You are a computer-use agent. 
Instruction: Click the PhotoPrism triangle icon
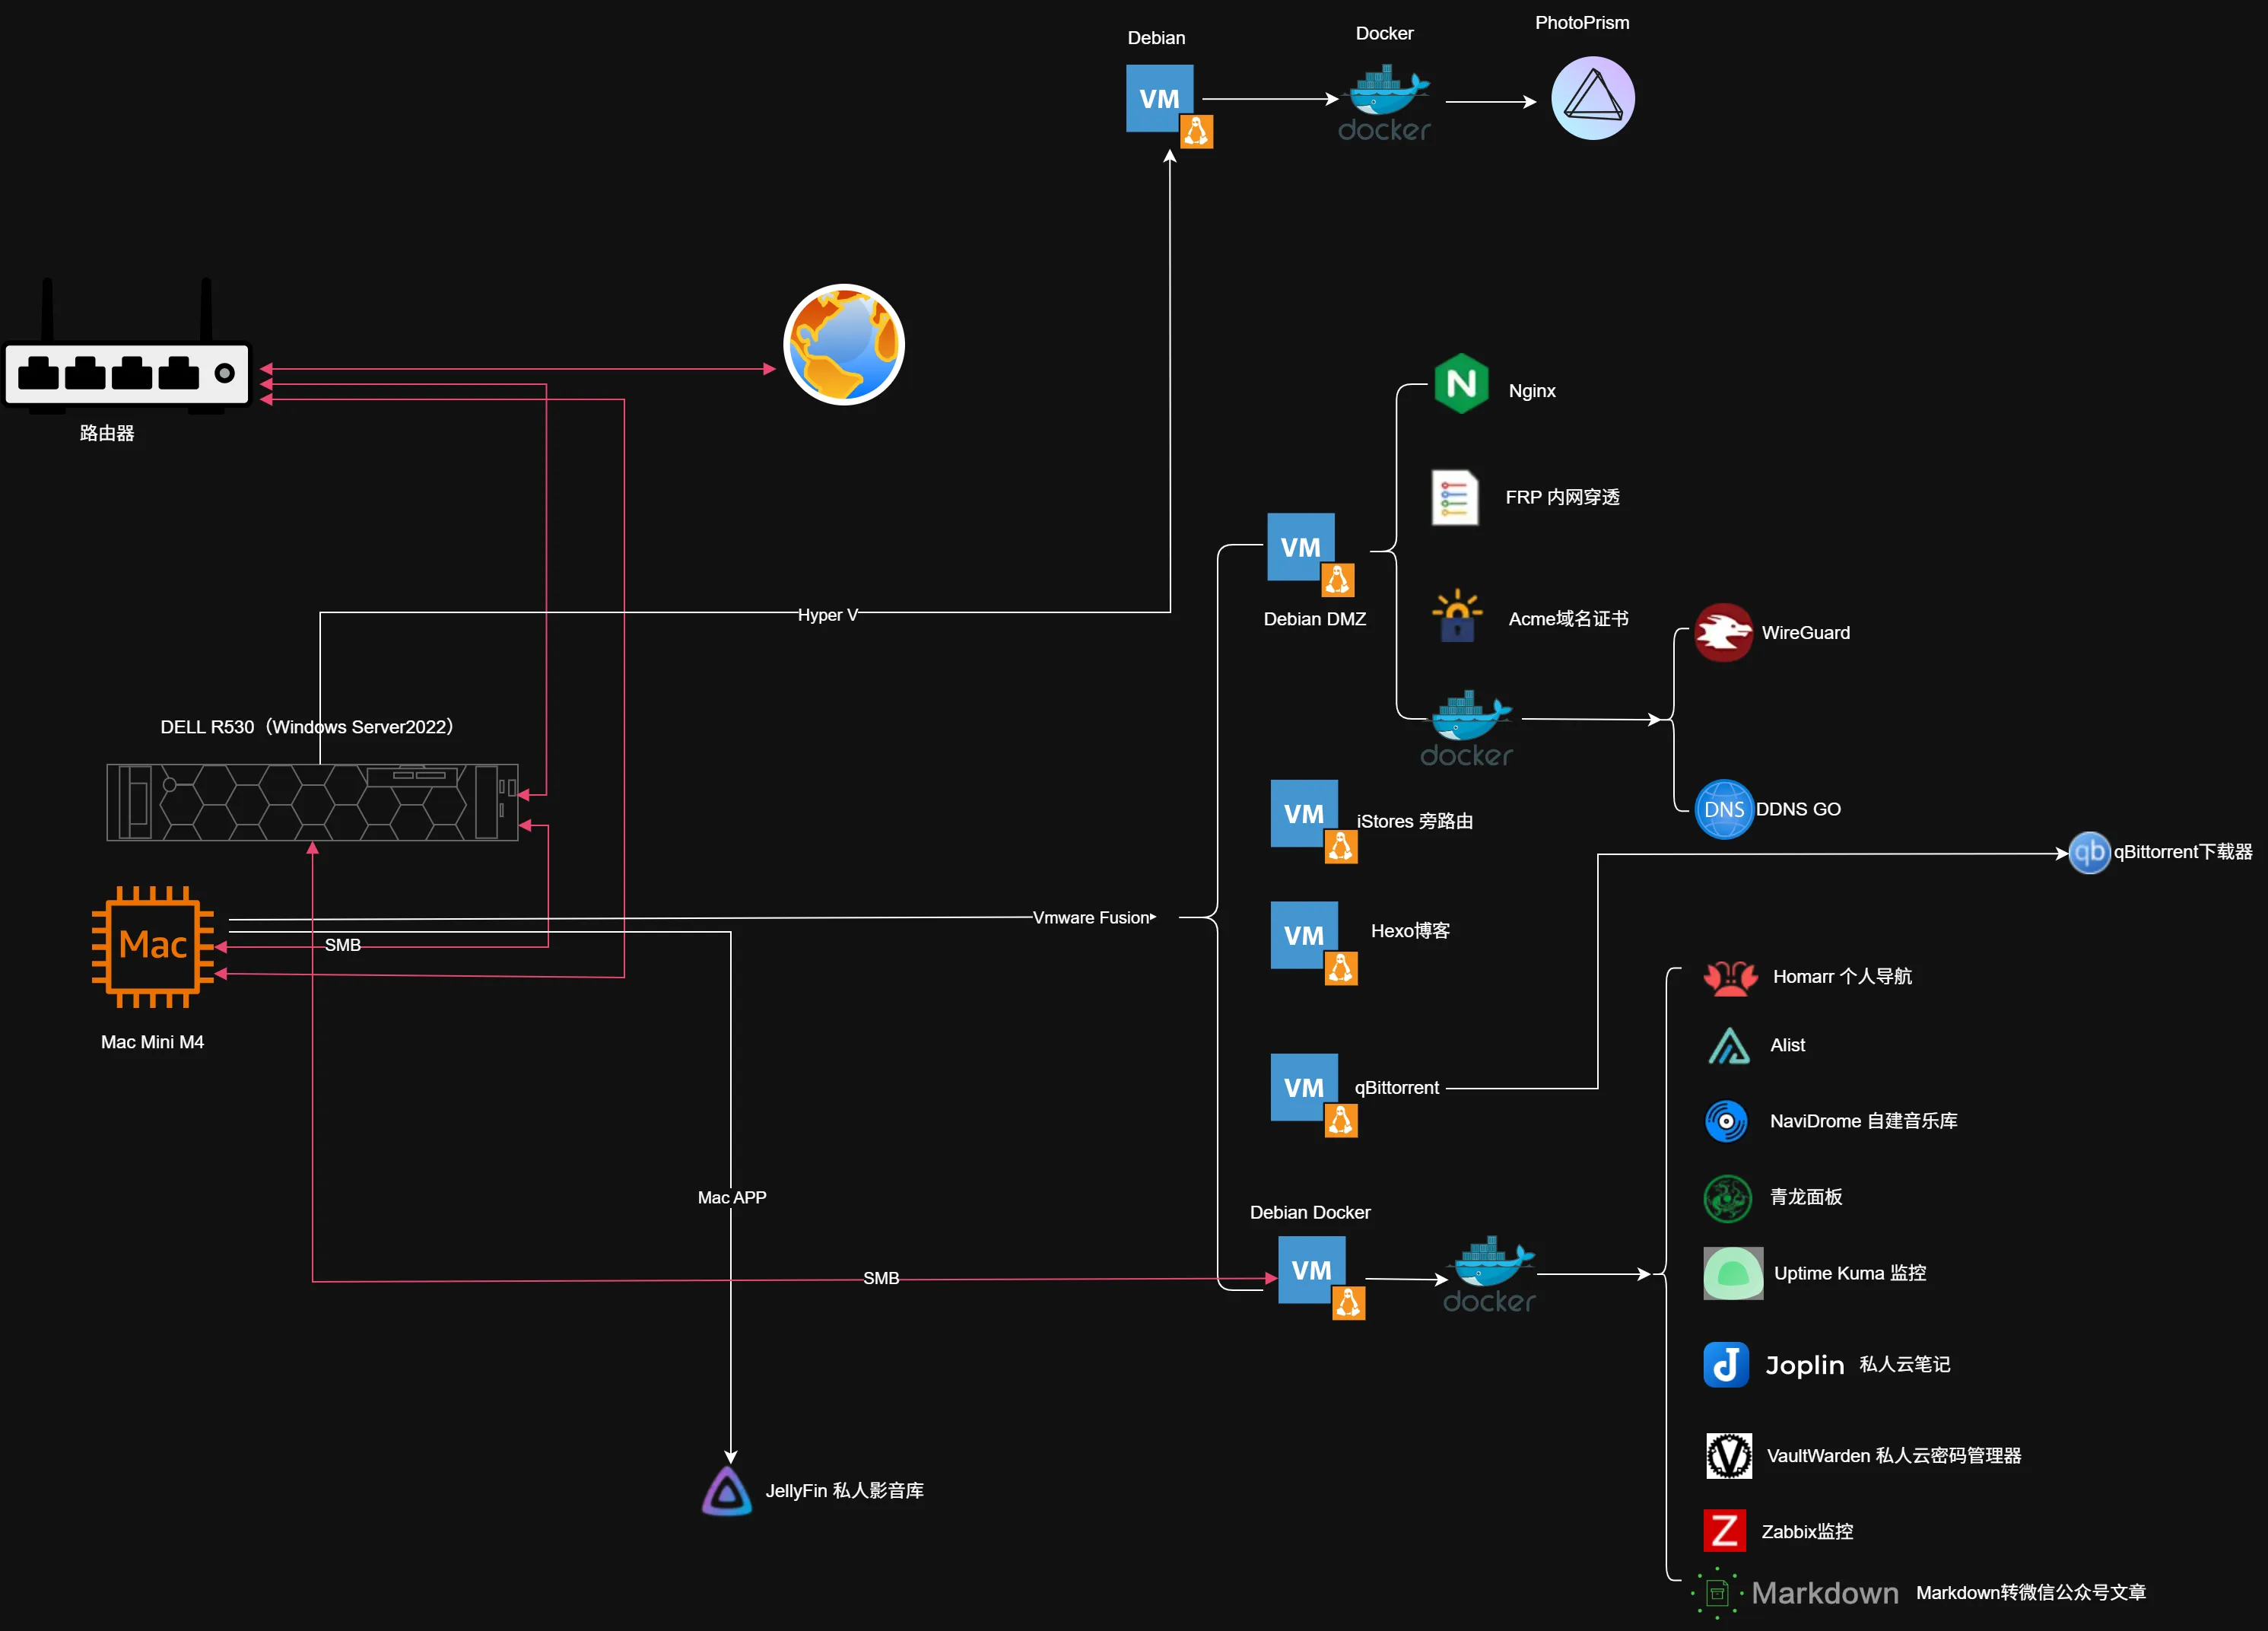pyautogui.click(x=1593, y=98)
